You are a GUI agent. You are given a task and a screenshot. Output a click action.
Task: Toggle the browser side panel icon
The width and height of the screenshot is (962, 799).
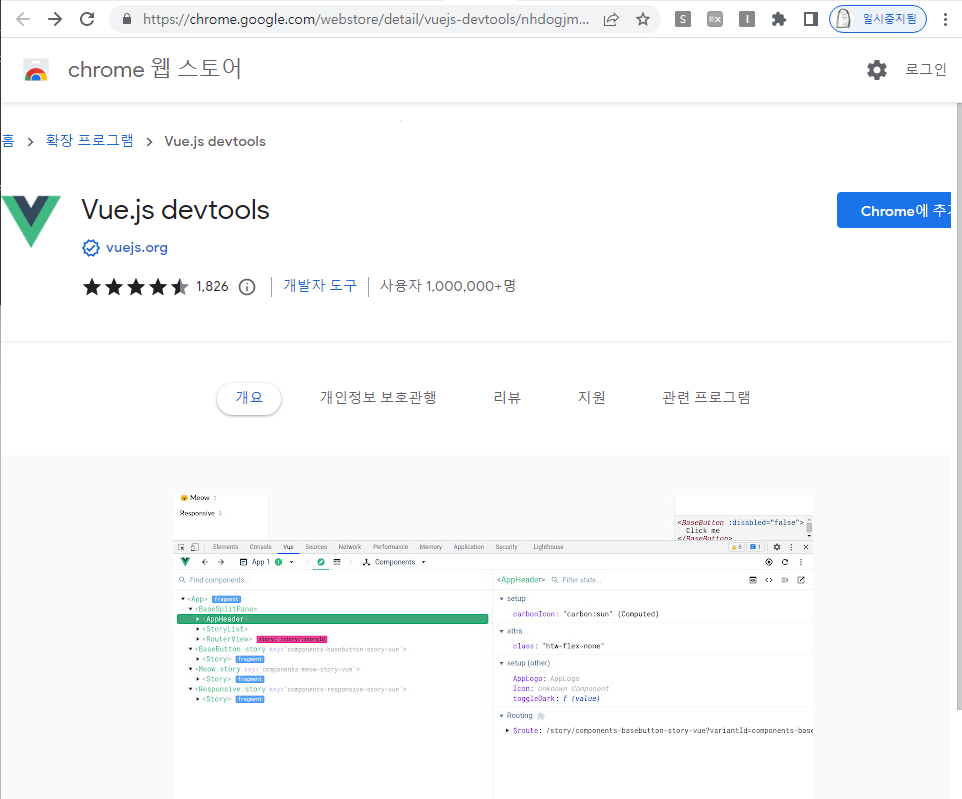coord(810,19)
